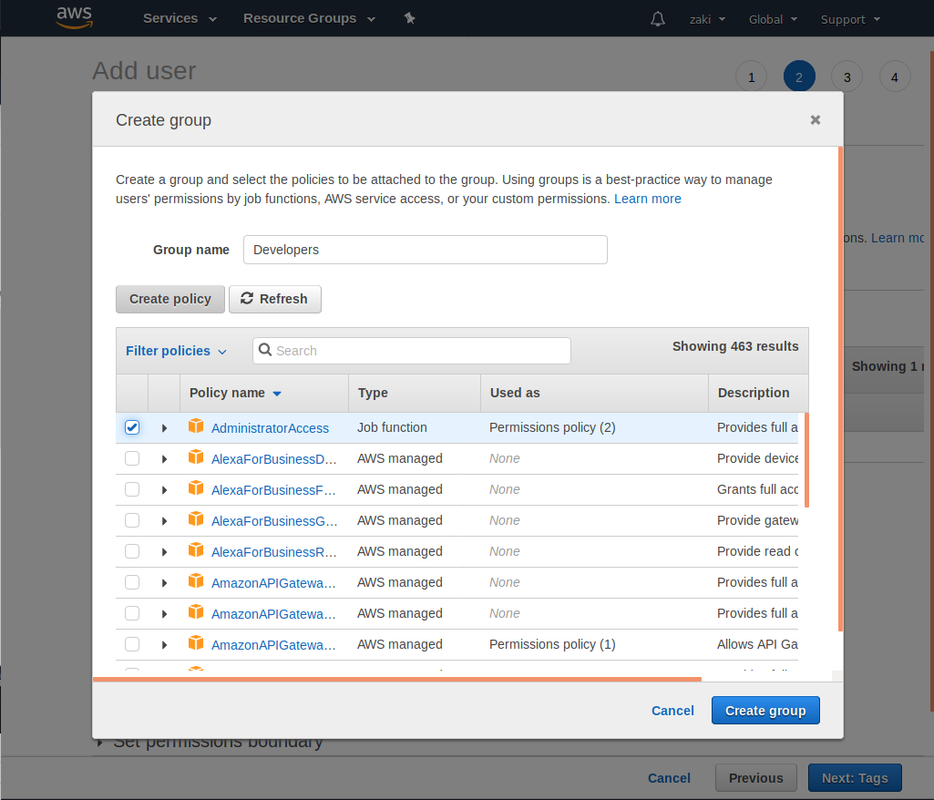Click 'Grants full acc' description cell

coord(757,489)
